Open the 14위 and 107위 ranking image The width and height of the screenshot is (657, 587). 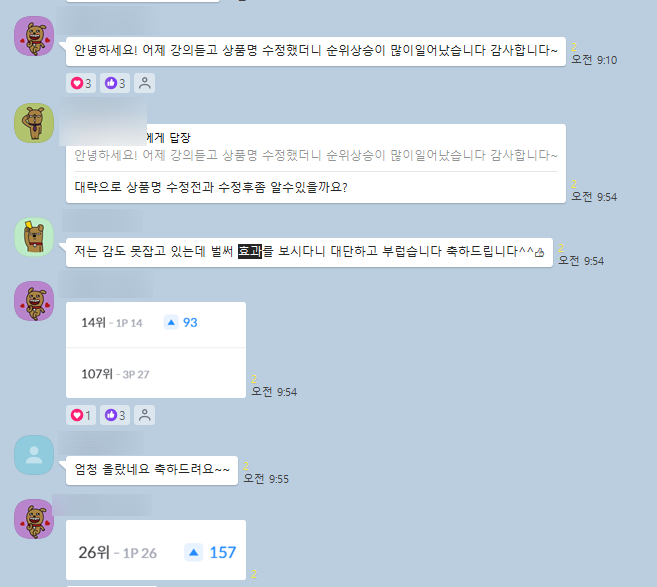tap(156, 350)
